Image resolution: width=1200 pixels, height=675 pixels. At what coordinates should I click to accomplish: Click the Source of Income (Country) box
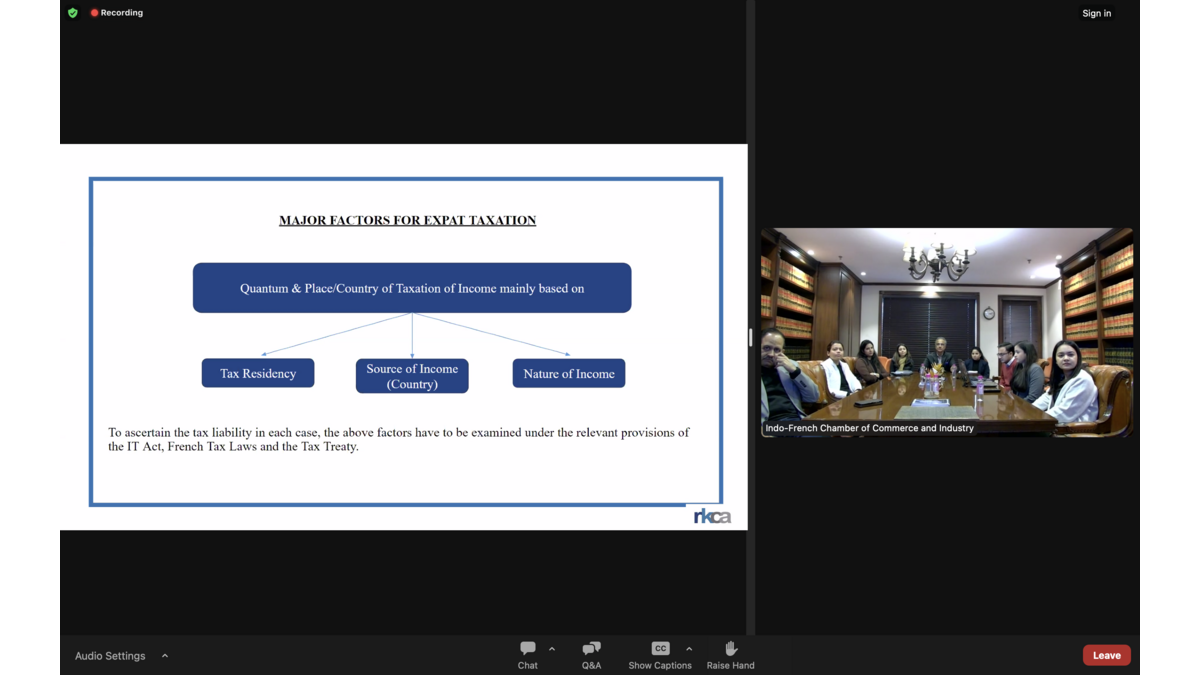click(x=412, y=376)
